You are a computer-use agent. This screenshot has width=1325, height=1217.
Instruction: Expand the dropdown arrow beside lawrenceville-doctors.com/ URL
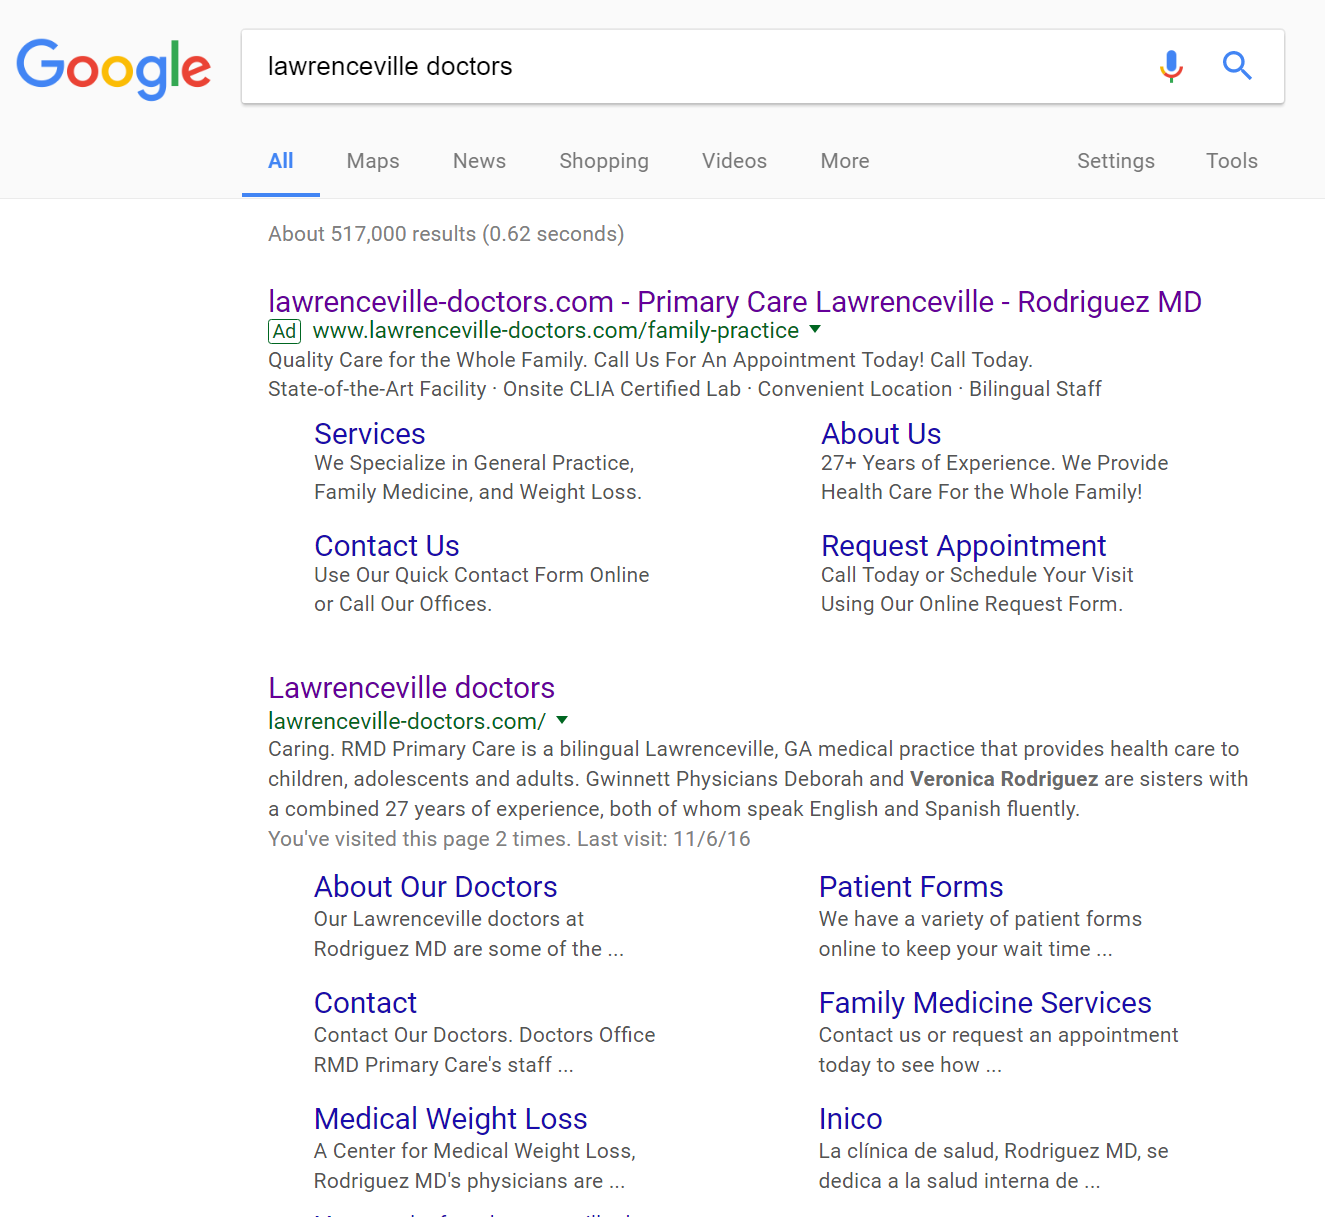click(562, 720)
